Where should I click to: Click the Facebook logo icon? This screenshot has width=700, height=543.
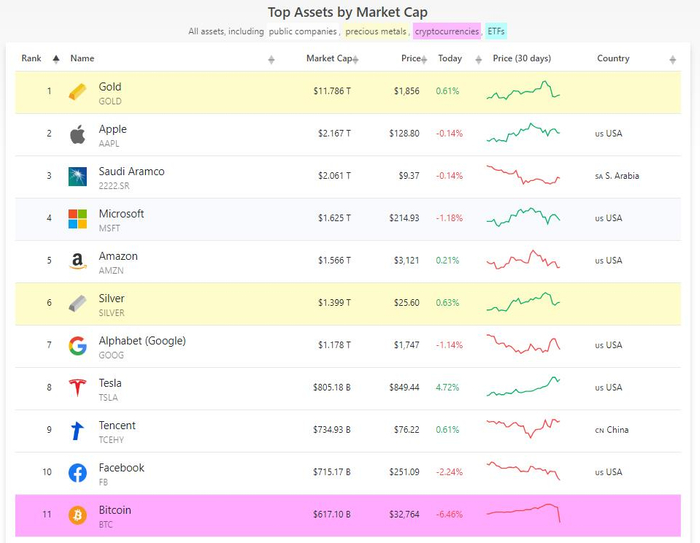coord(77,473)
